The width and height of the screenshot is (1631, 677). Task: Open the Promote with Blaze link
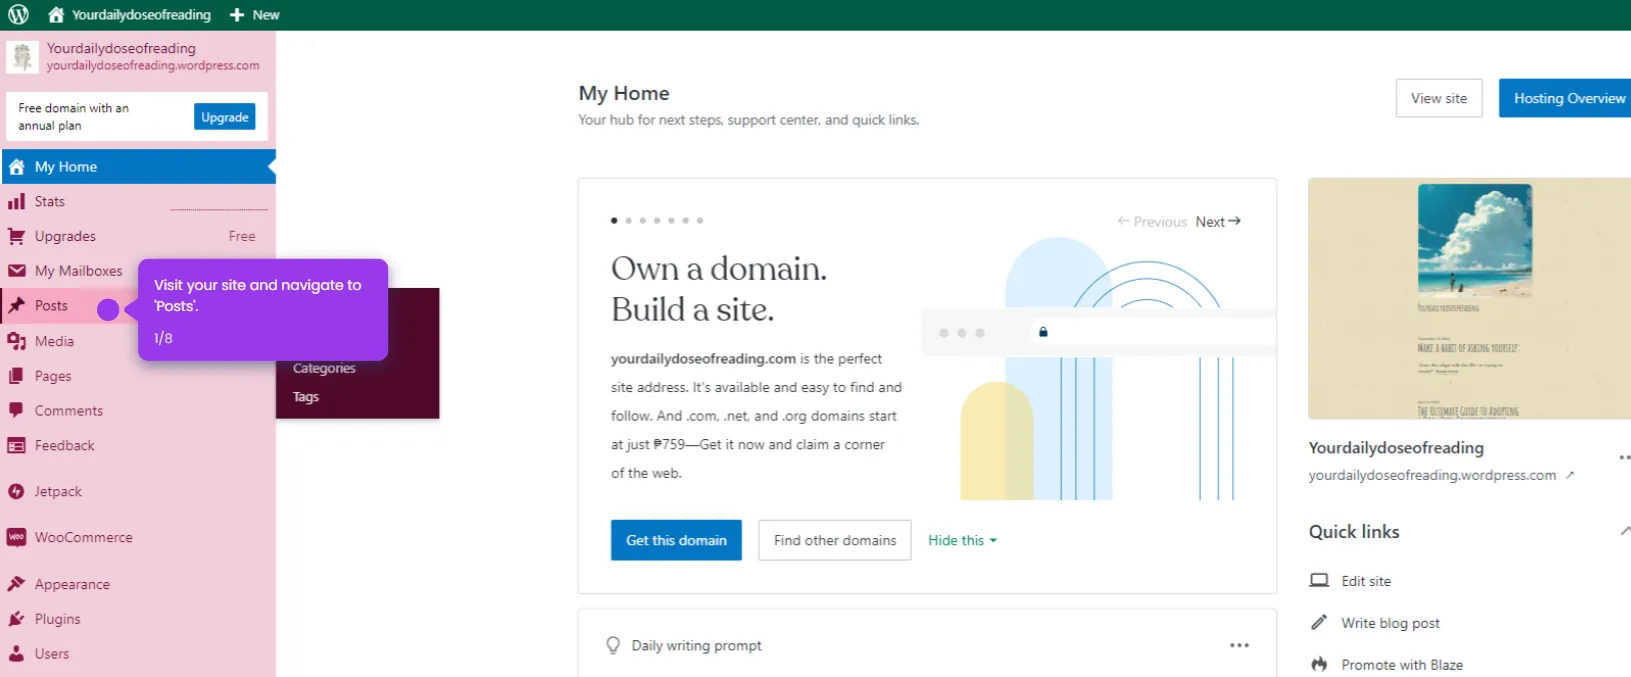point(1402,665)
